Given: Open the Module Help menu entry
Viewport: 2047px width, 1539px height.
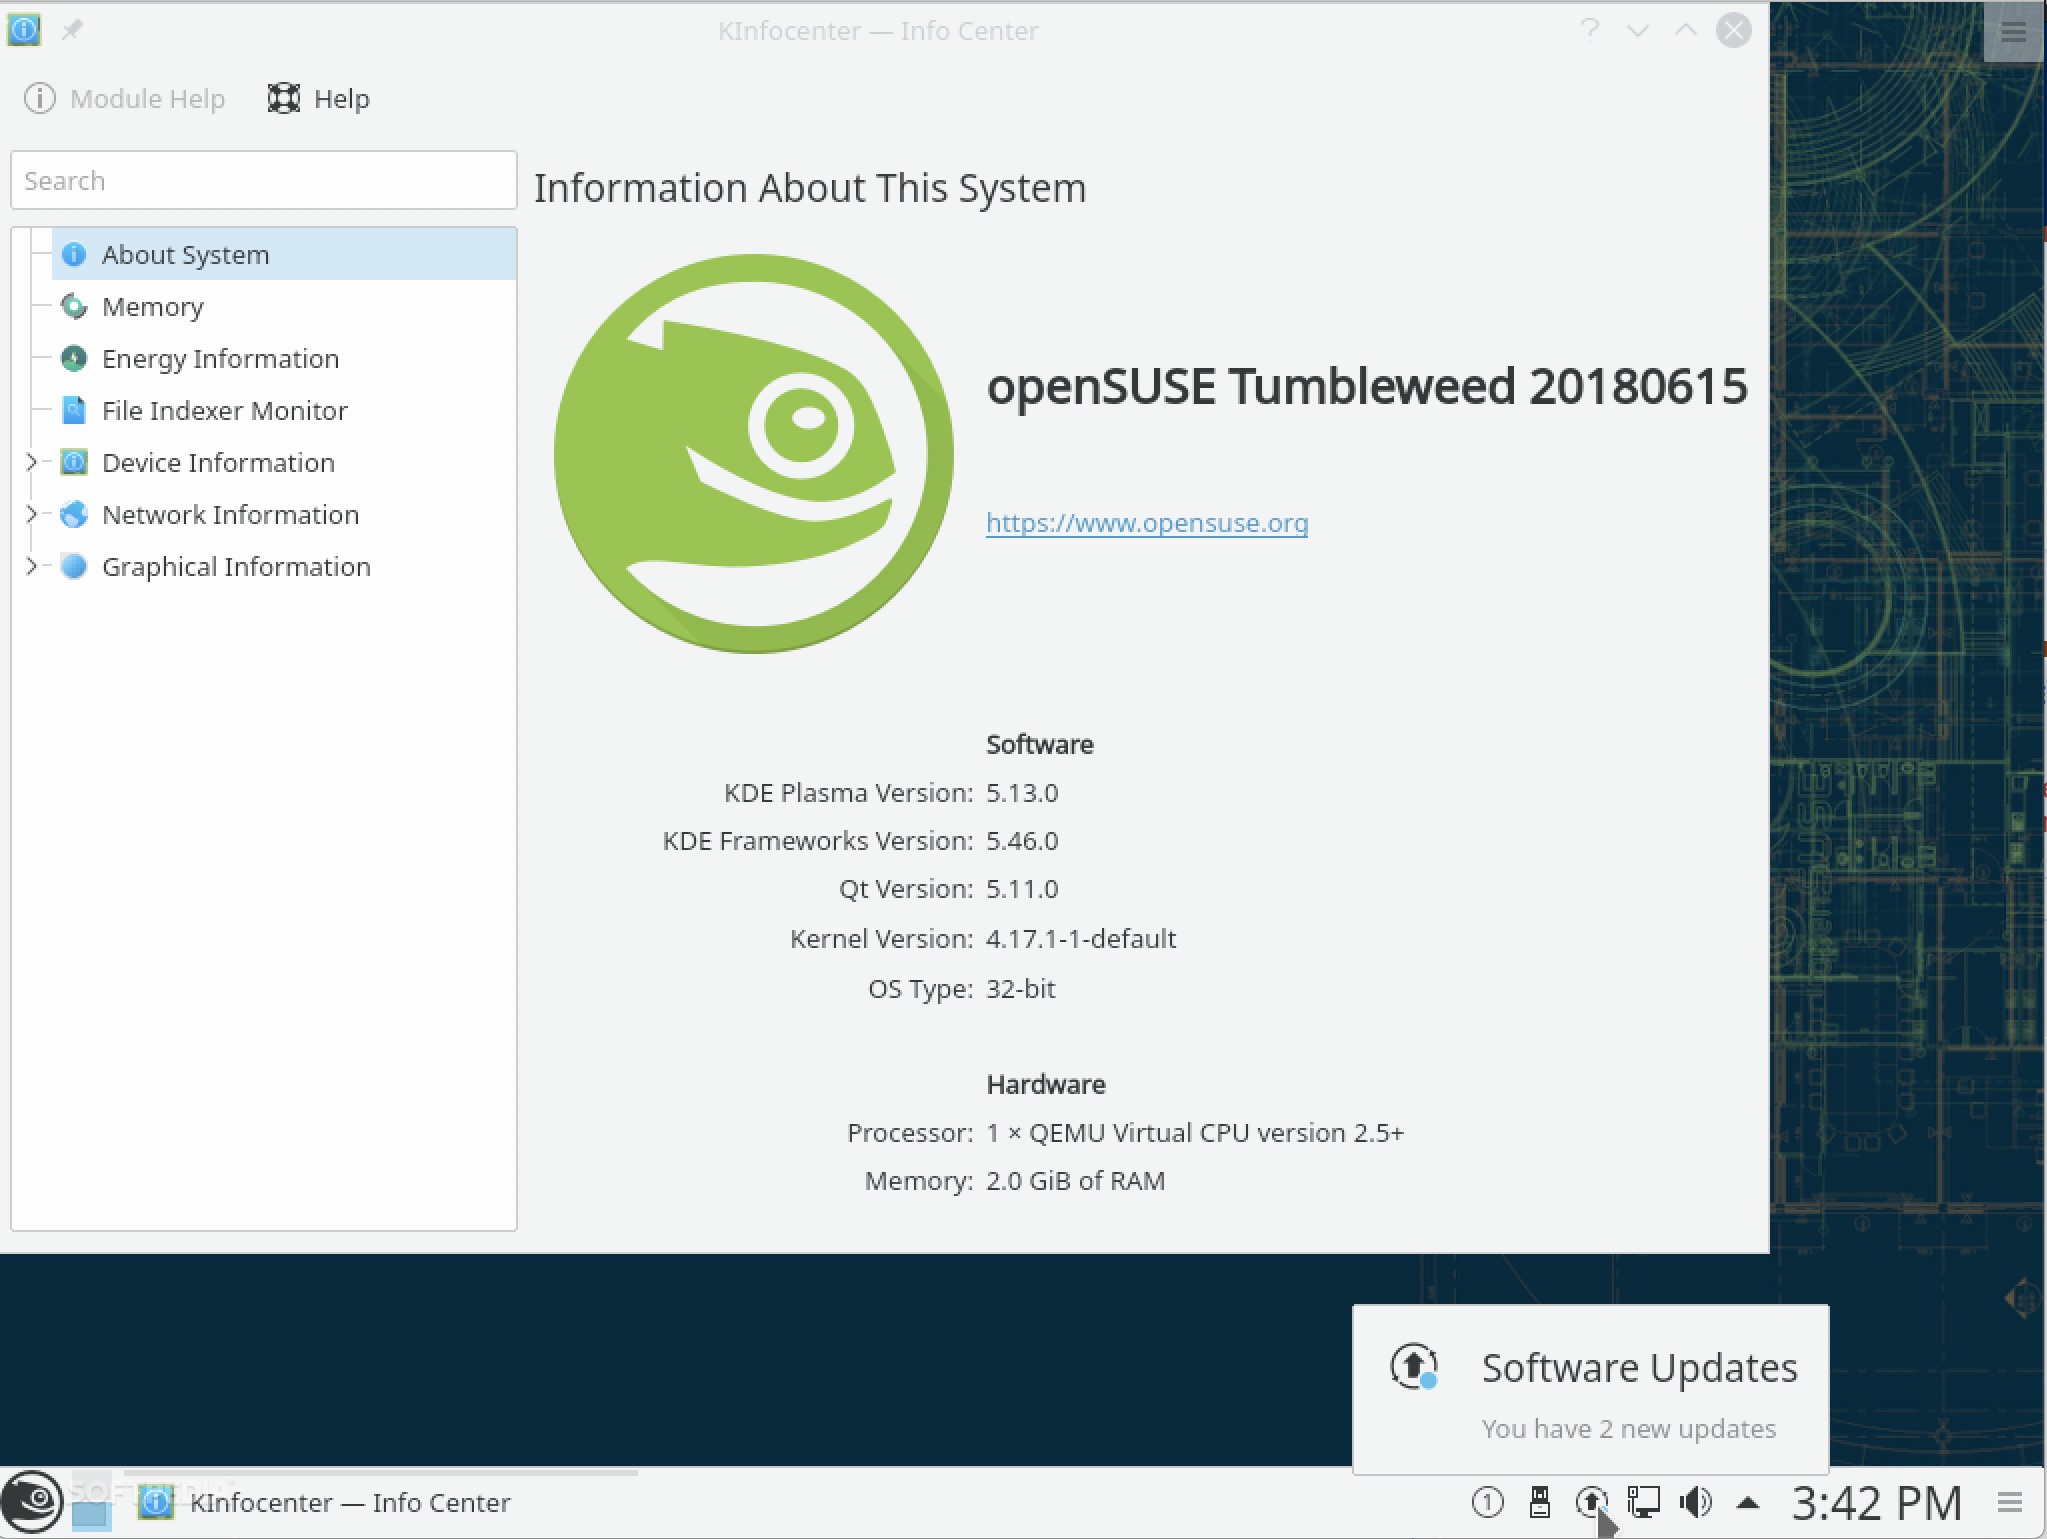Looking at the screenshot, I should tap(124, 97).
